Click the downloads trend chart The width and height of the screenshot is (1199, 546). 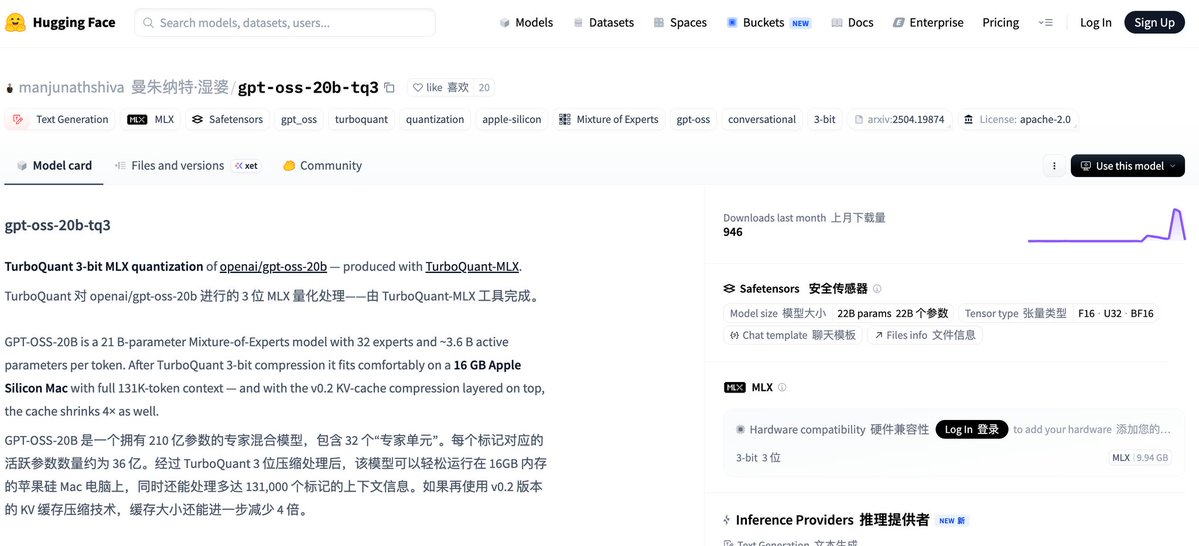pyautogui.click(x=1106, y=225)
